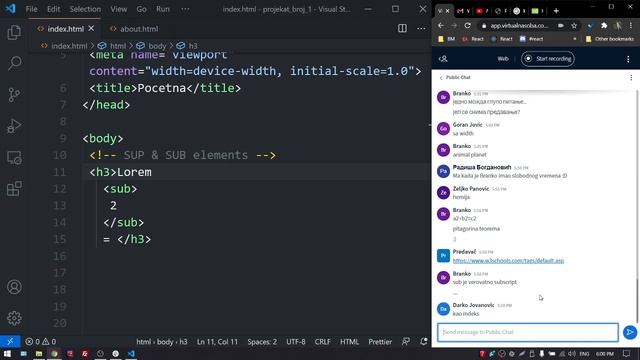Screen dimensions: 640x360
Task: Open the Extensions view
Action: pos(14,189)
